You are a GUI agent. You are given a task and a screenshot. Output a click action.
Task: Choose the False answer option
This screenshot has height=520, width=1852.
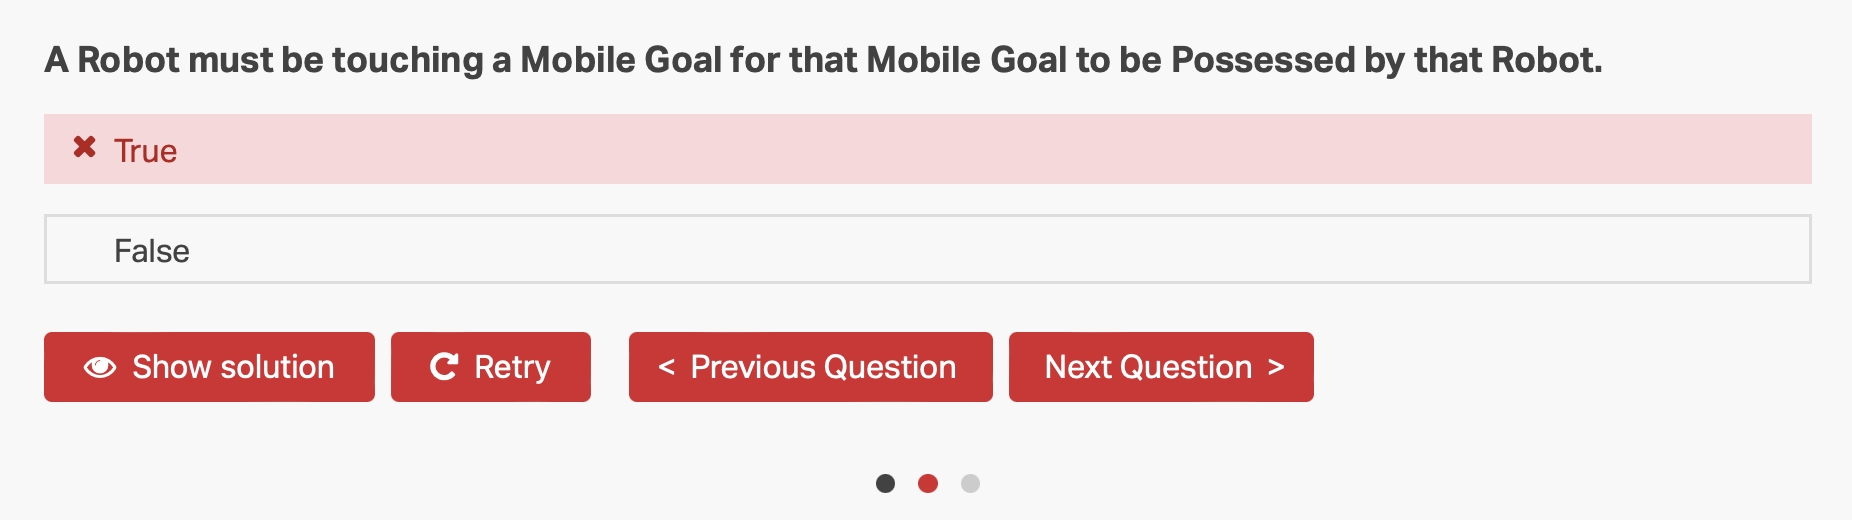point(928,249)
